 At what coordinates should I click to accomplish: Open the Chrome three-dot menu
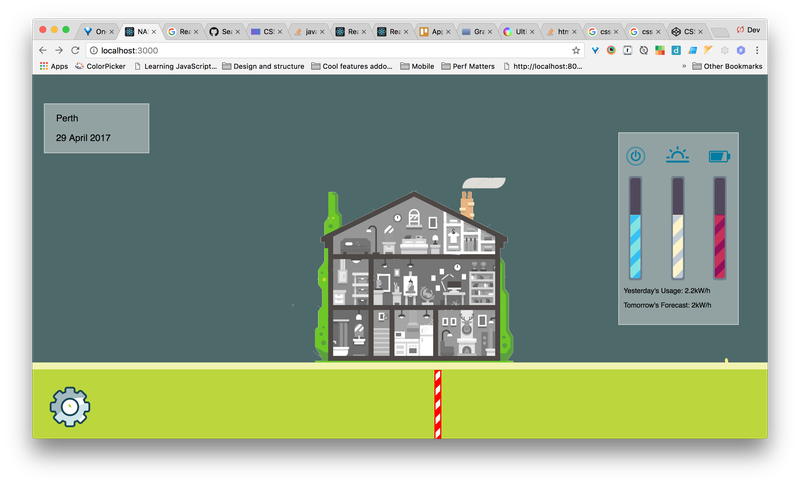click(x=757, y=50)
